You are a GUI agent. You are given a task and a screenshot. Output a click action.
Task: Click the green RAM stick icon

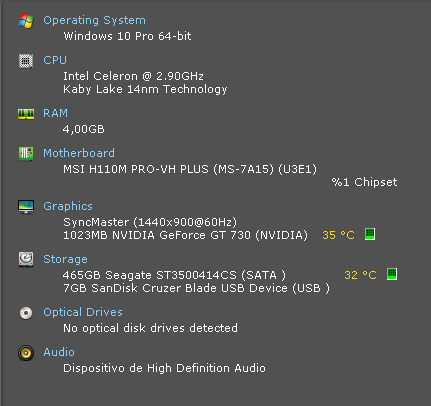[26, 114]
